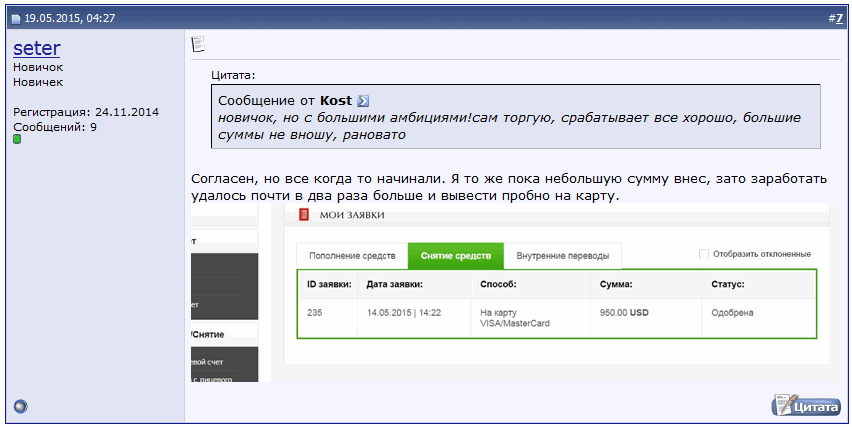Click the 950.00 USD amount
852x427 pixels.
pos(624,313)
